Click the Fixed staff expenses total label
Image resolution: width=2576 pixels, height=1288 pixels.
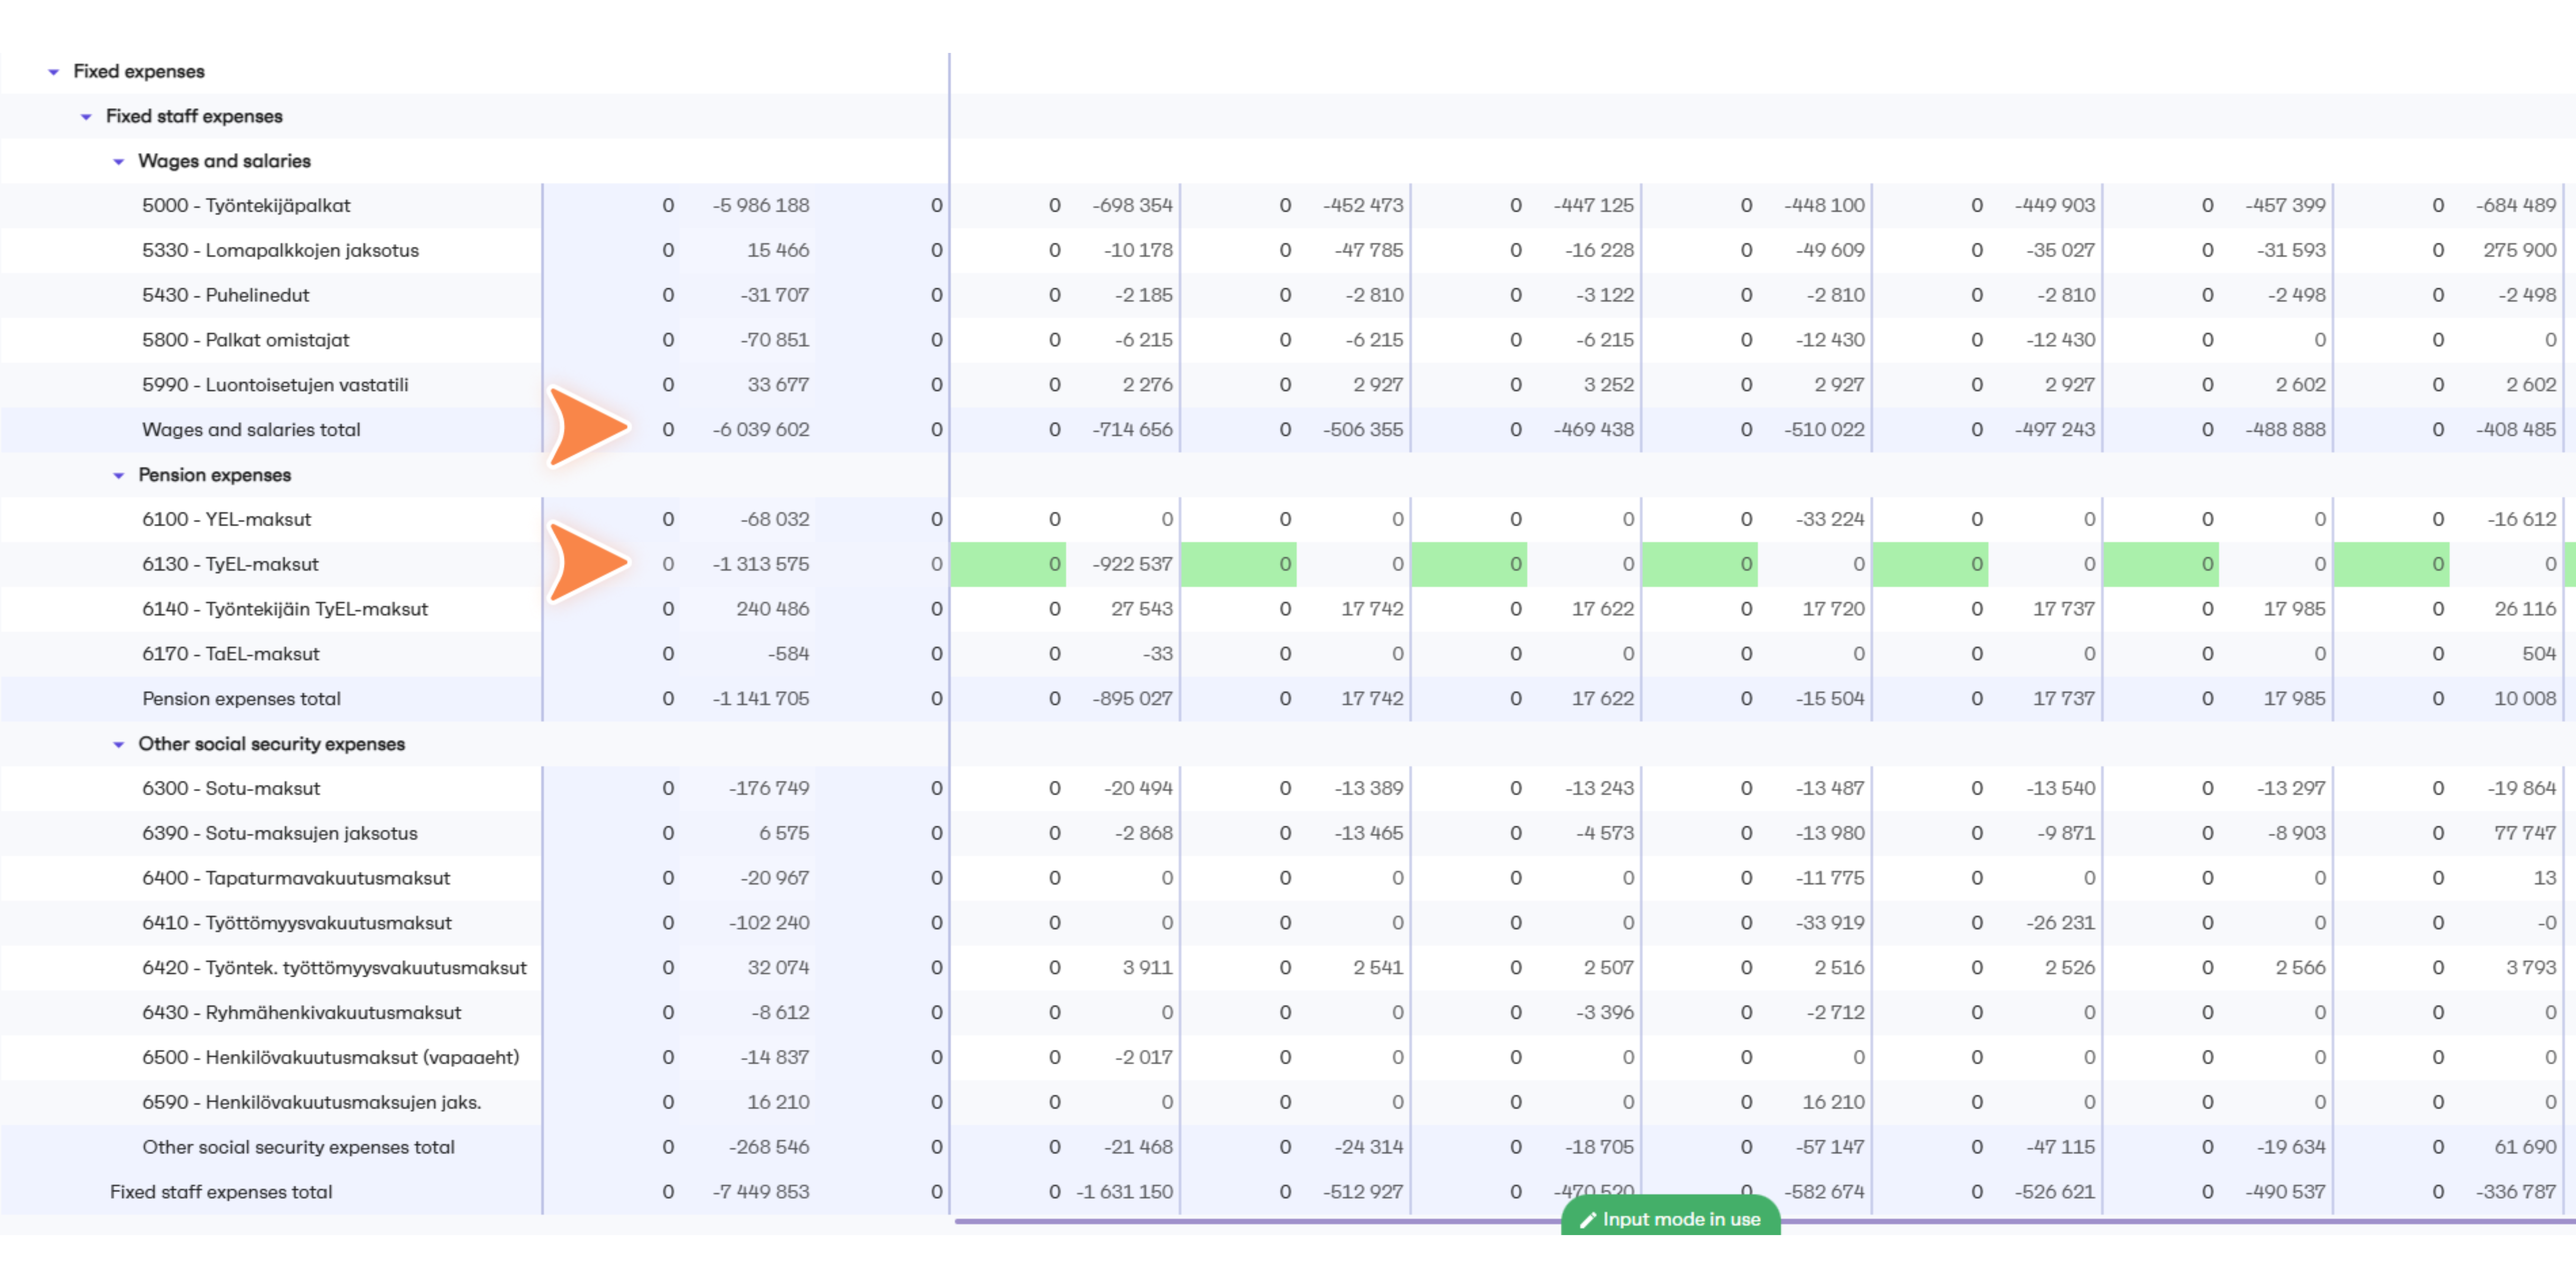(221, 1192)
